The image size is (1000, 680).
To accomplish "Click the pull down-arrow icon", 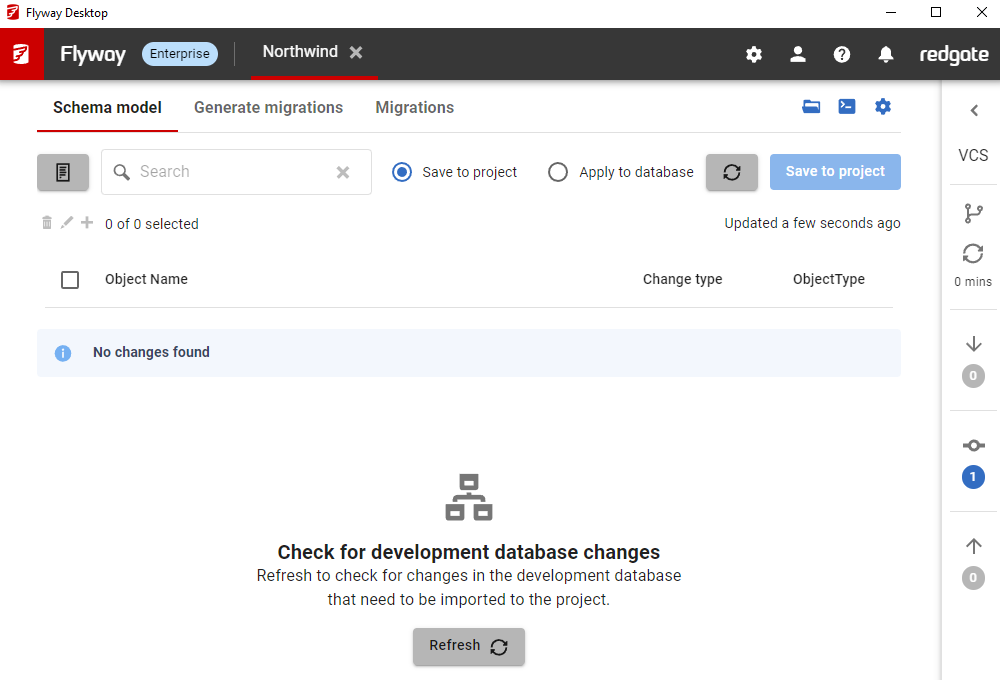I will [x=973, y=344].
